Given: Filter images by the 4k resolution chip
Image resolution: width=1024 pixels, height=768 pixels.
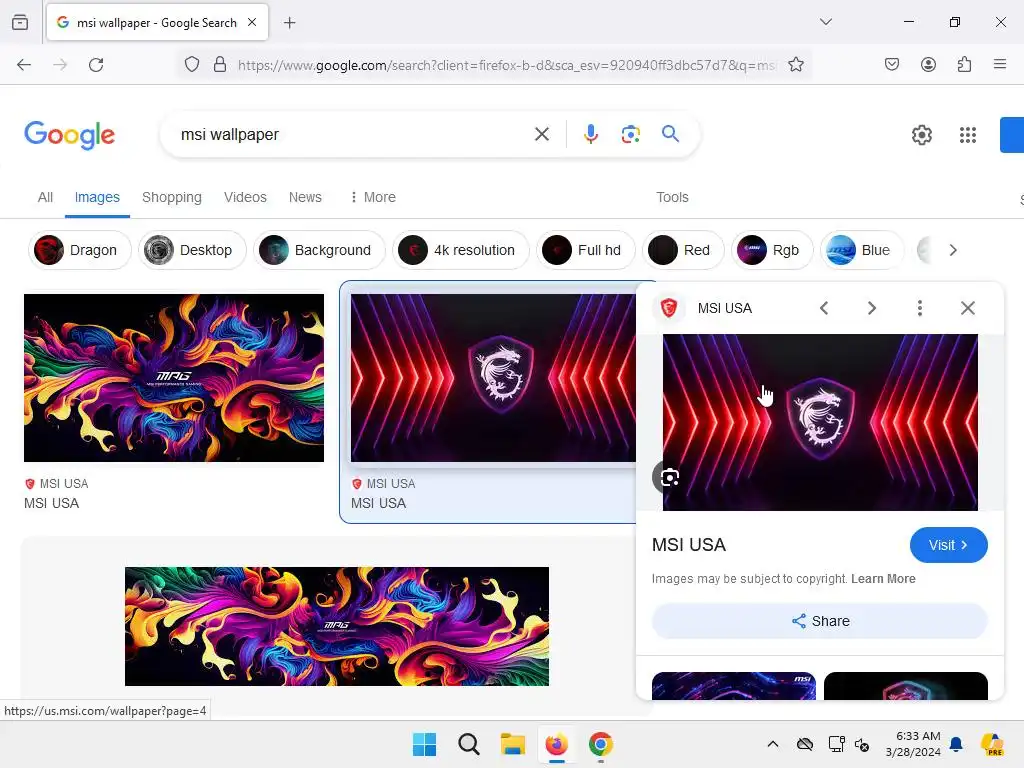Looking at the screenshot, I should [x=460, y=250].
